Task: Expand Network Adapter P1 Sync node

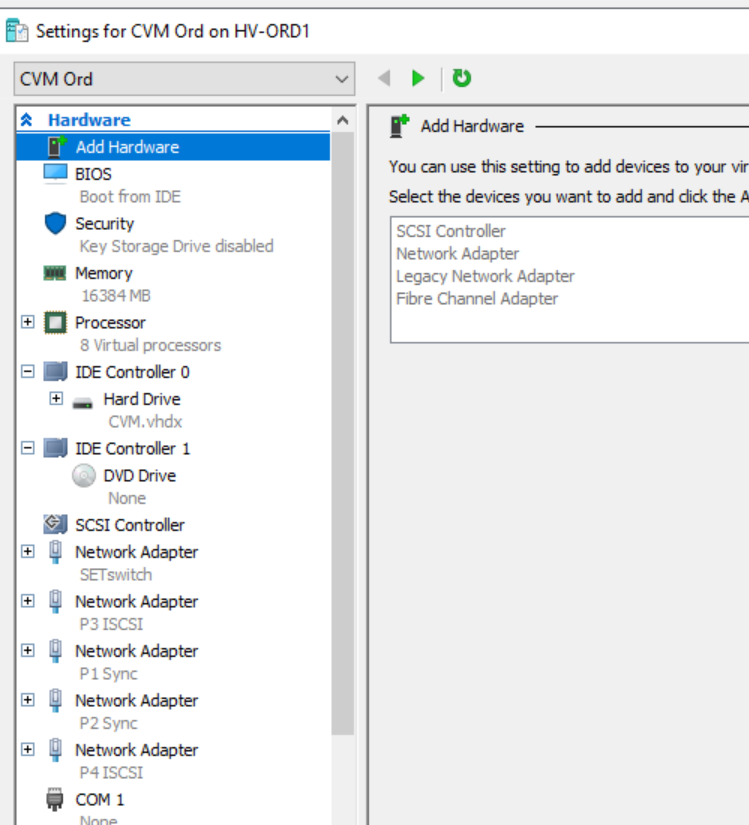Action: (28, 650)
